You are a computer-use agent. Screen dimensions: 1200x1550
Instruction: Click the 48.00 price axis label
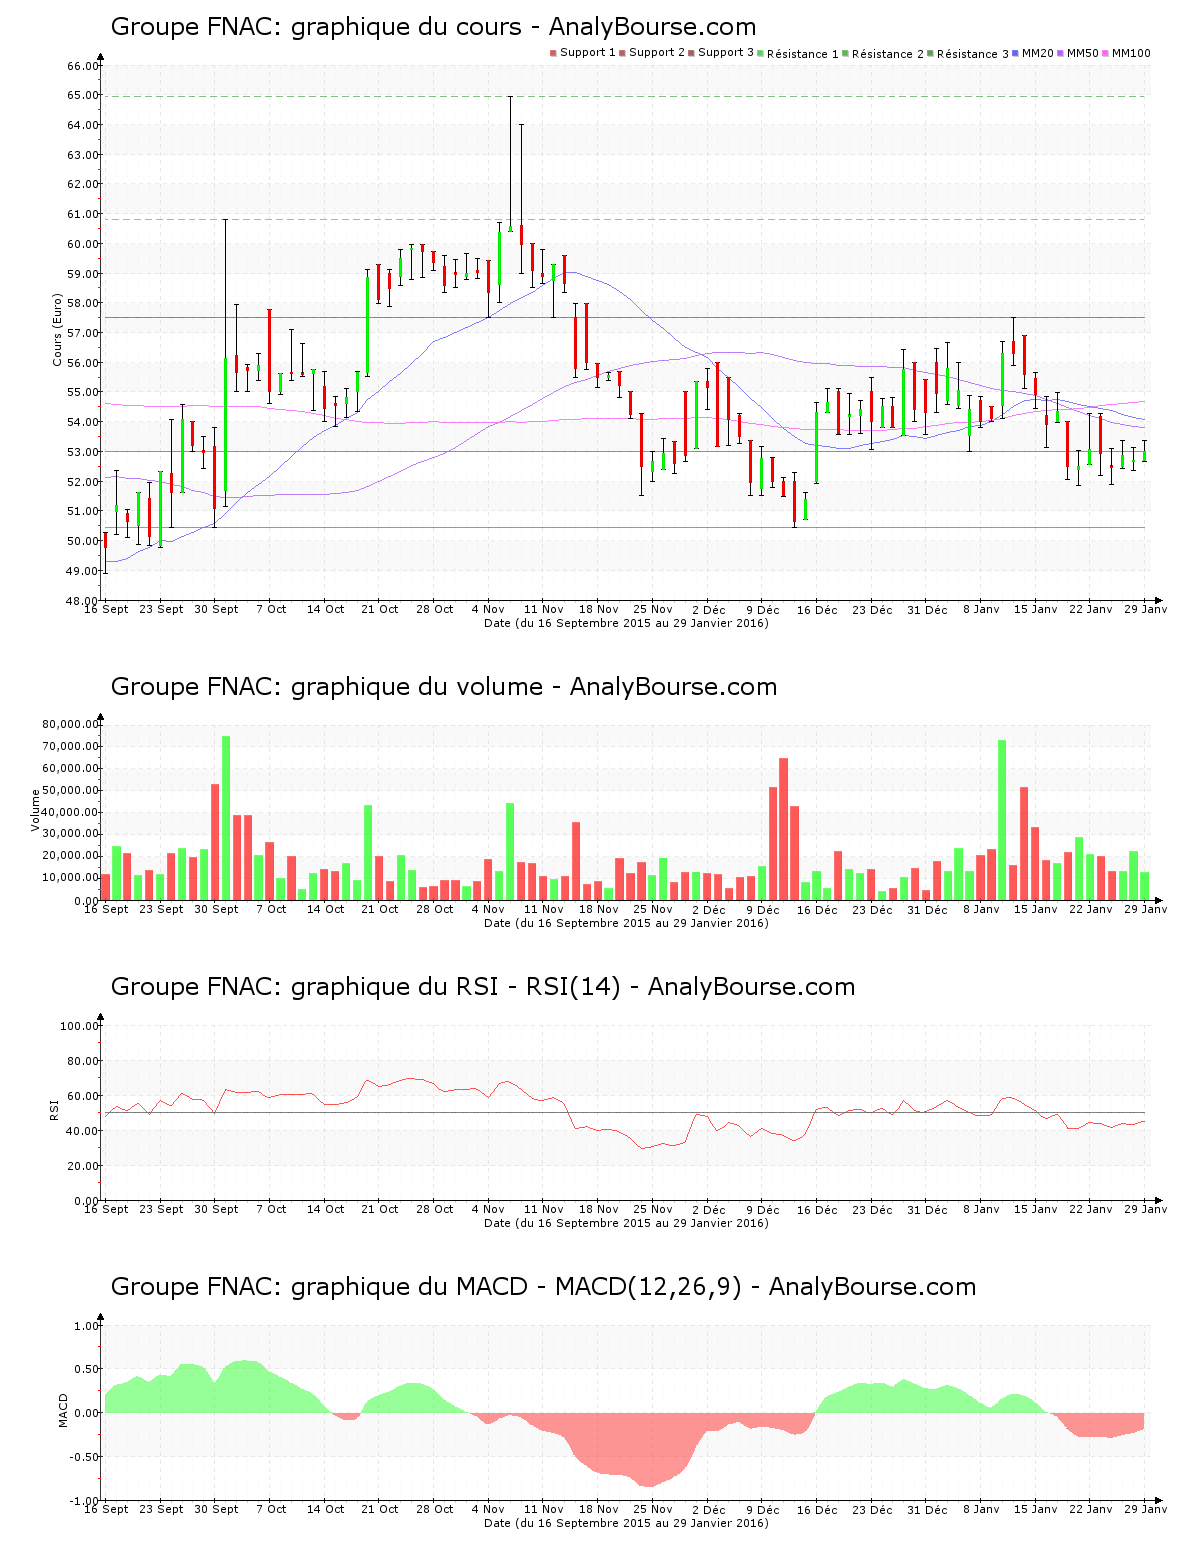(x=83, y=601)
